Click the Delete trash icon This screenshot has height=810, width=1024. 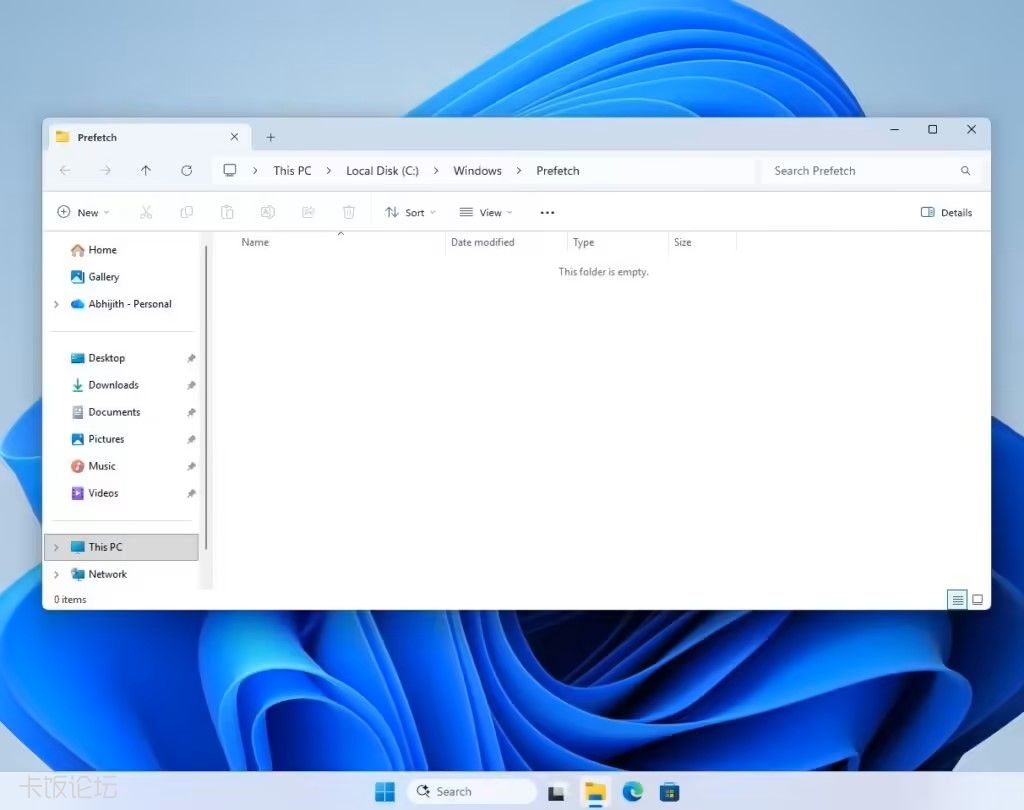tap(349, 212)
